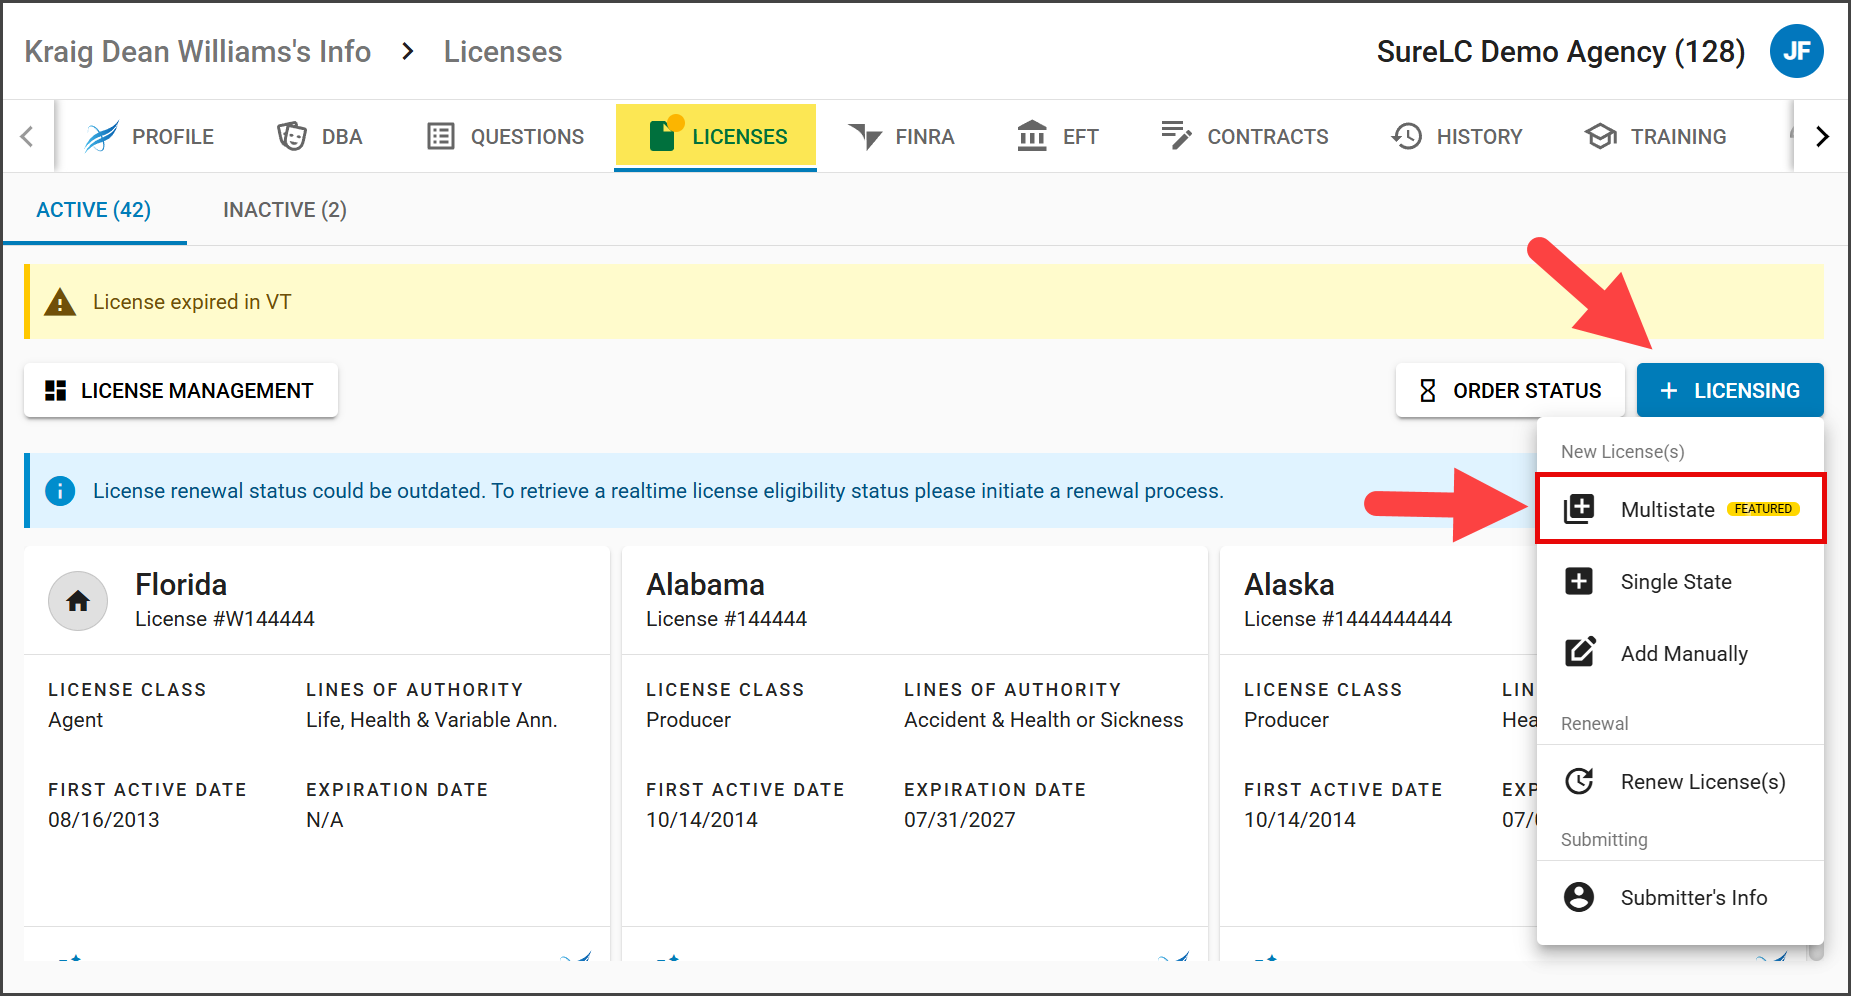Click the License expired warning triangle icon
Image resolution: width=1851 pixels, height=996 pixels.
point(60,302)
